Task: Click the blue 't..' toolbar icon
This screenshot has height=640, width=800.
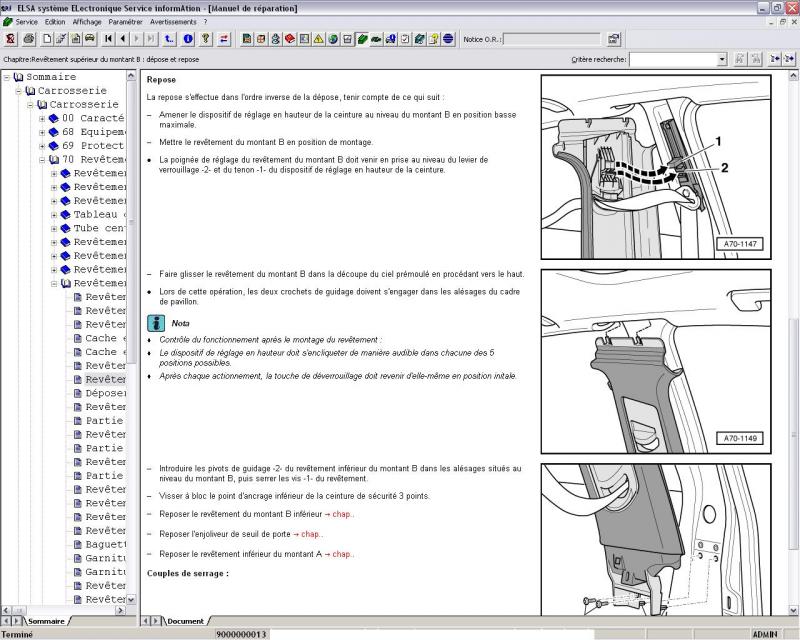Action: tap(169, 39)
